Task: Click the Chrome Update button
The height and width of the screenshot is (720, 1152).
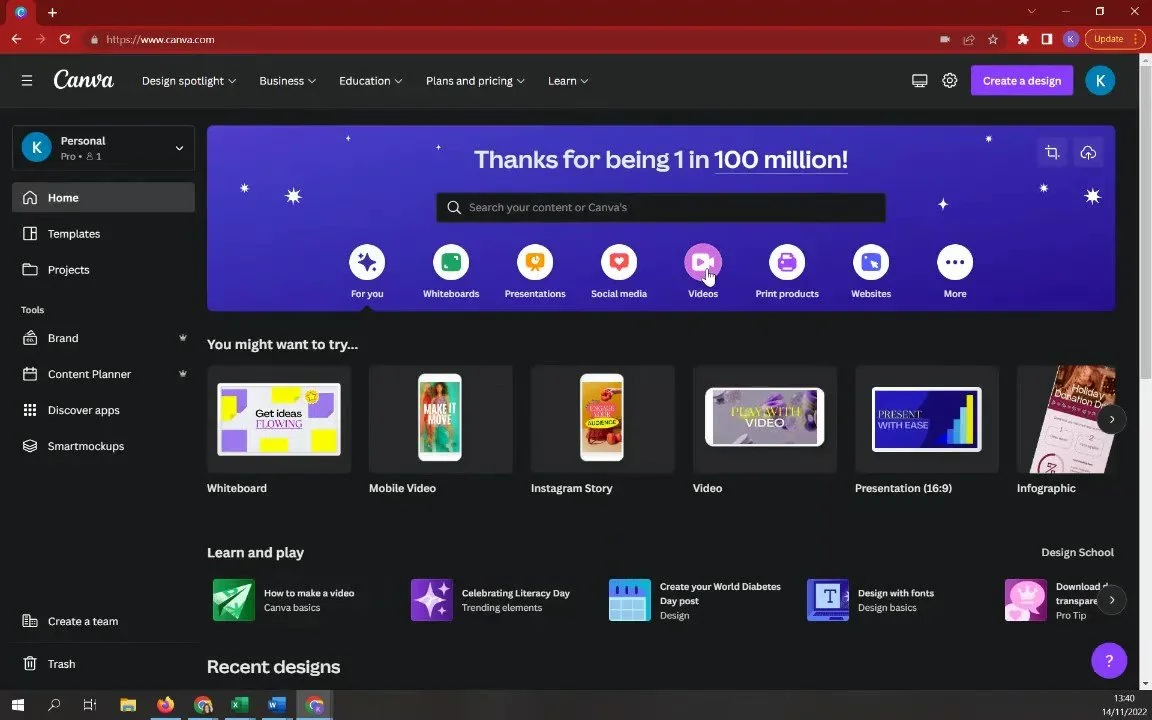Action: (x=1114, y=40)
